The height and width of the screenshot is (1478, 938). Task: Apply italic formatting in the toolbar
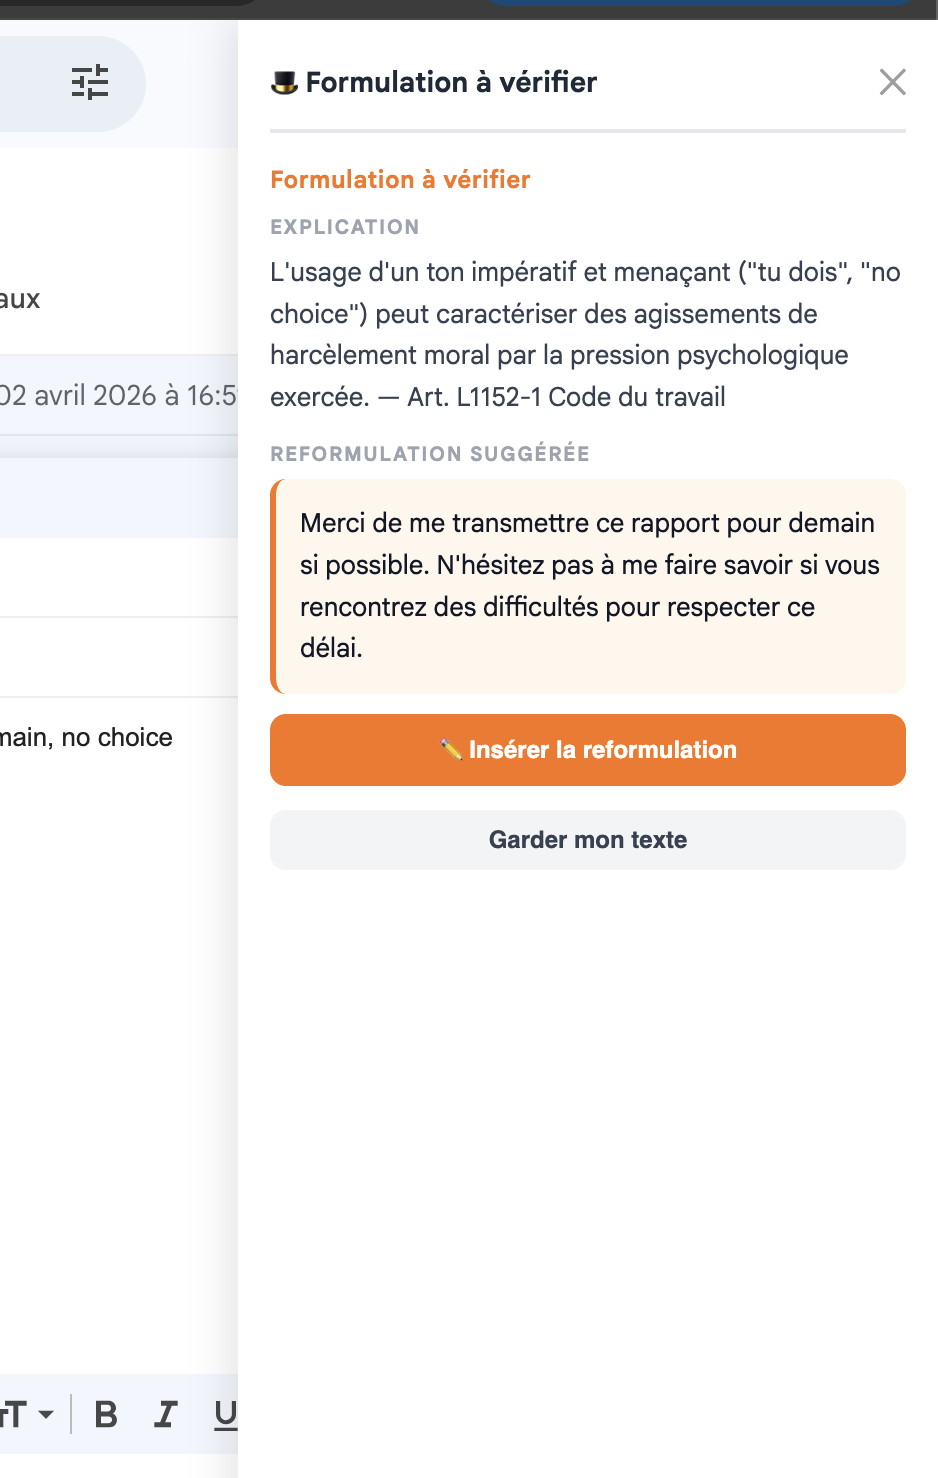165,1414
